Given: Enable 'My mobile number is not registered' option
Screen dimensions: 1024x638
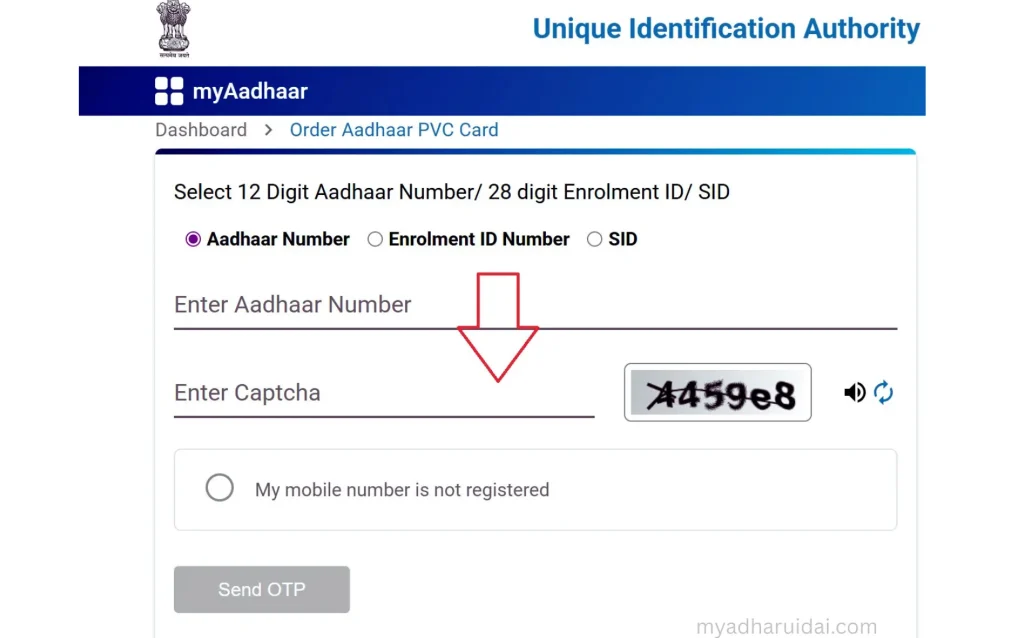Looking at the screenshot, I should [x=219, y=487].
